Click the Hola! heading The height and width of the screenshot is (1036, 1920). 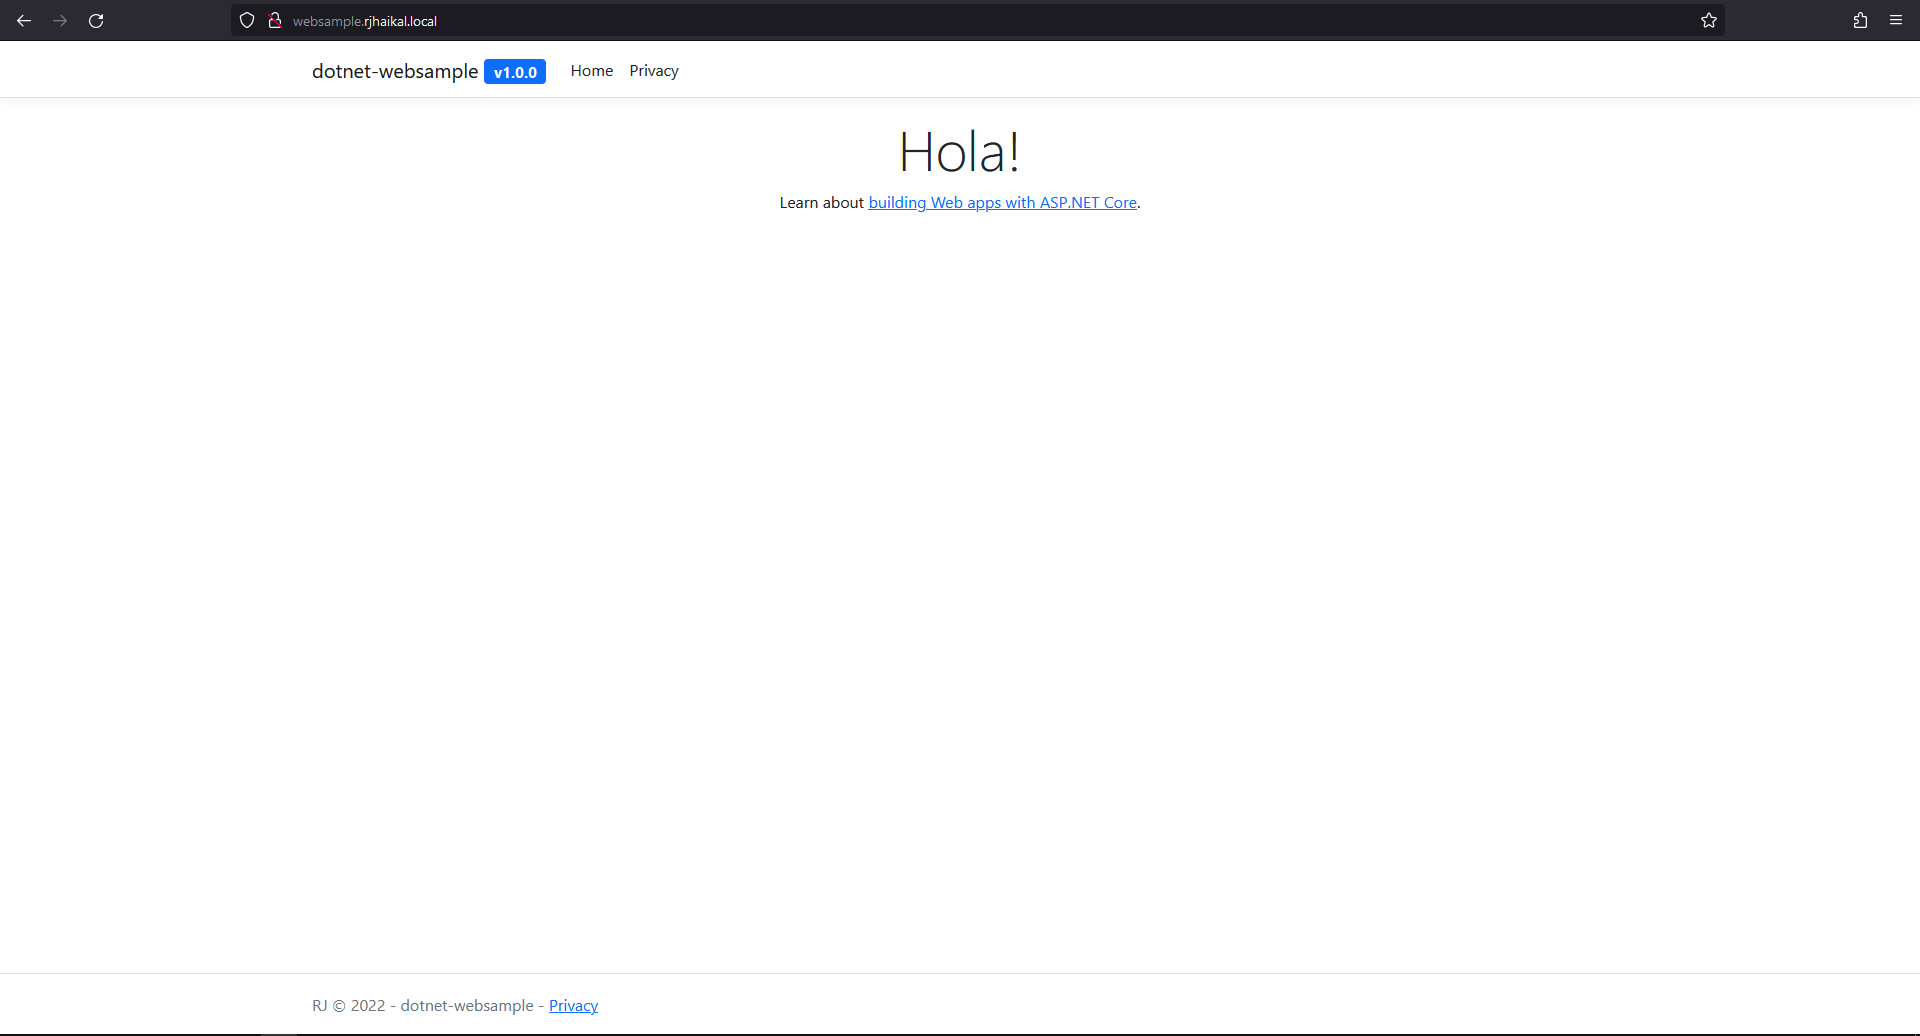[960, 152]
